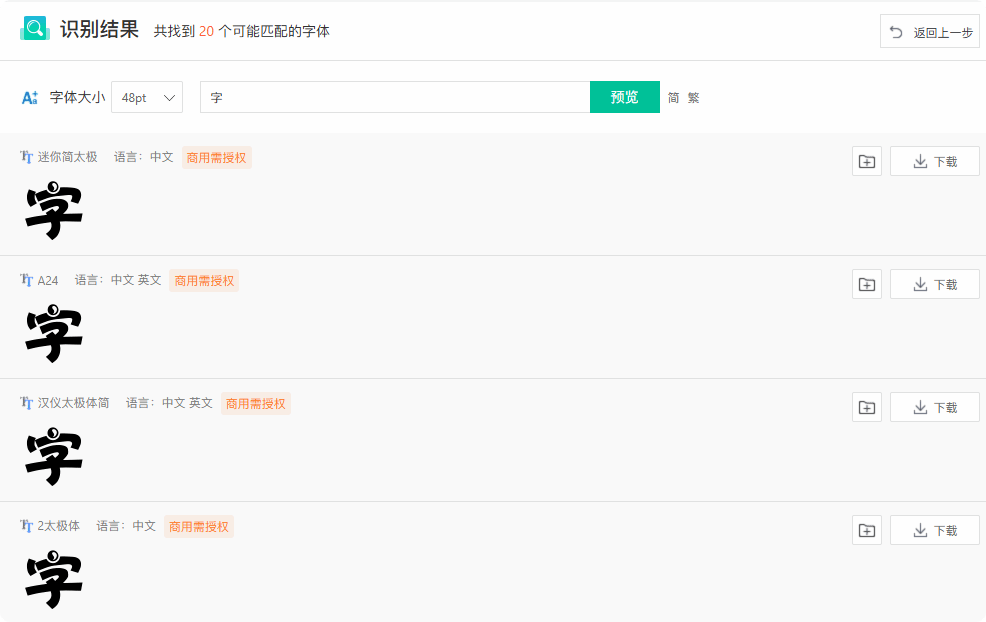Click 语言: 中文 英文 in 汉仪太极体简 row

point(169,403)
